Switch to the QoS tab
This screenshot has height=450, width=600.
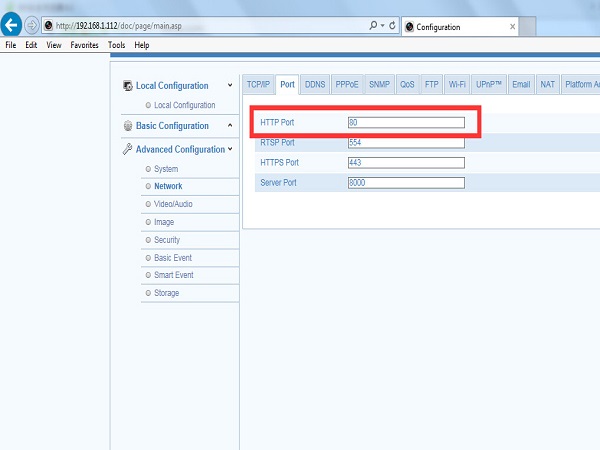click(407, 85)
